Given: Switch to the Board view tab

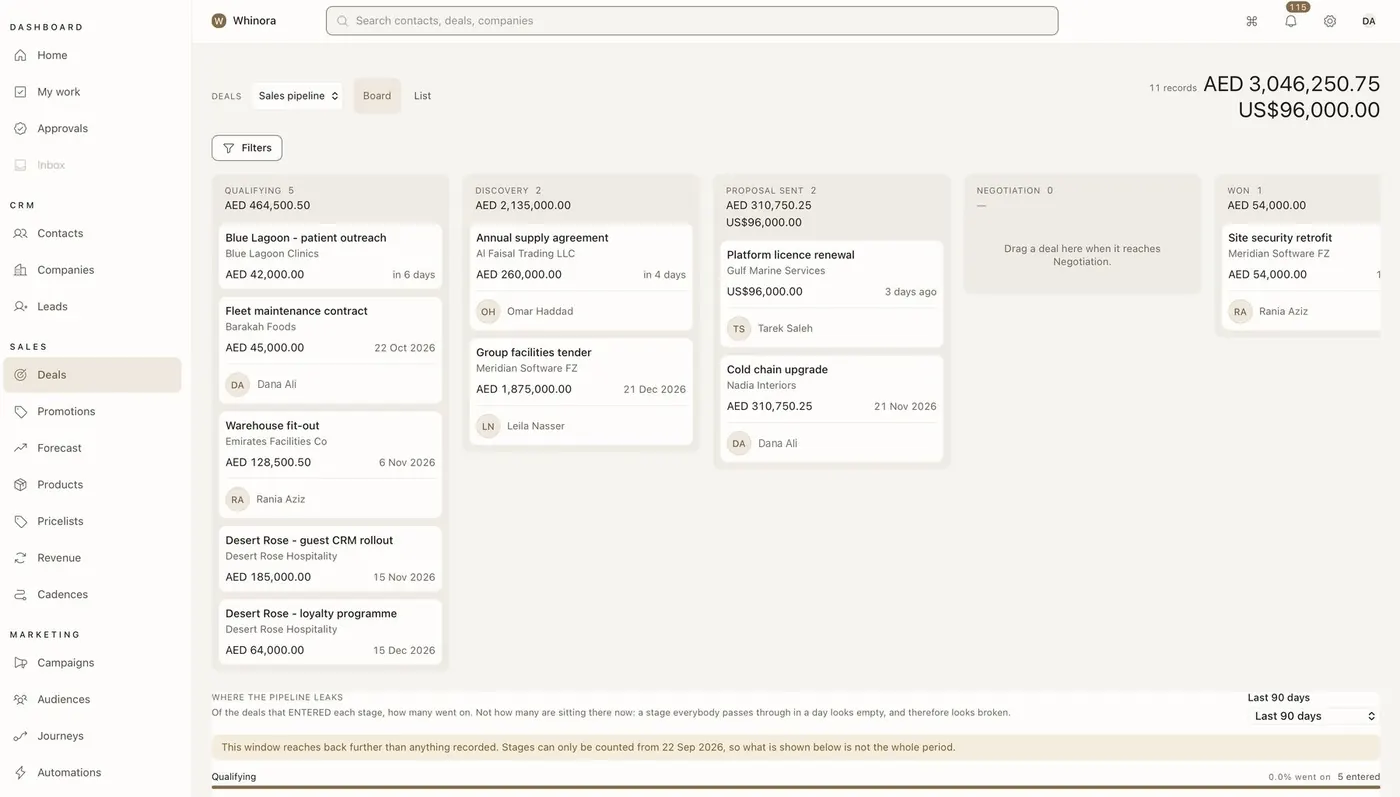Looking at the screenshot, I should coord(377,96).
